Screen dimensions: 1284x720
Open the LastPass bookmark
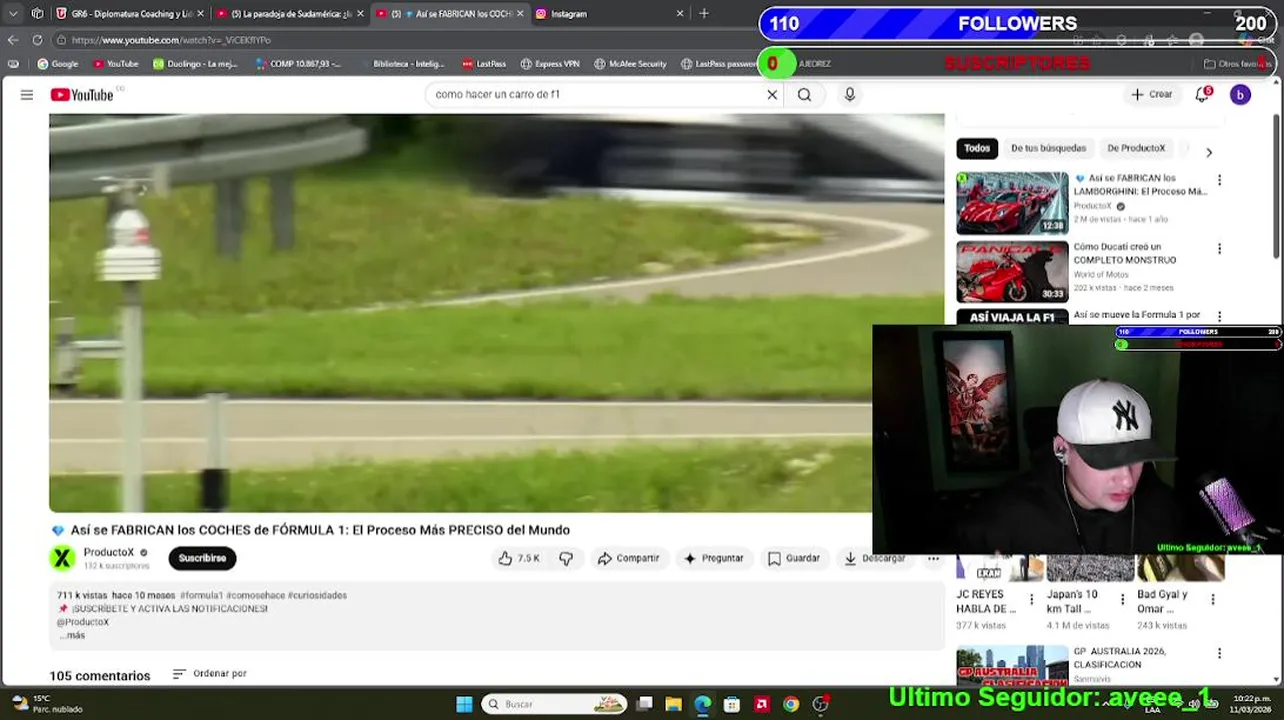click(484, 63)
